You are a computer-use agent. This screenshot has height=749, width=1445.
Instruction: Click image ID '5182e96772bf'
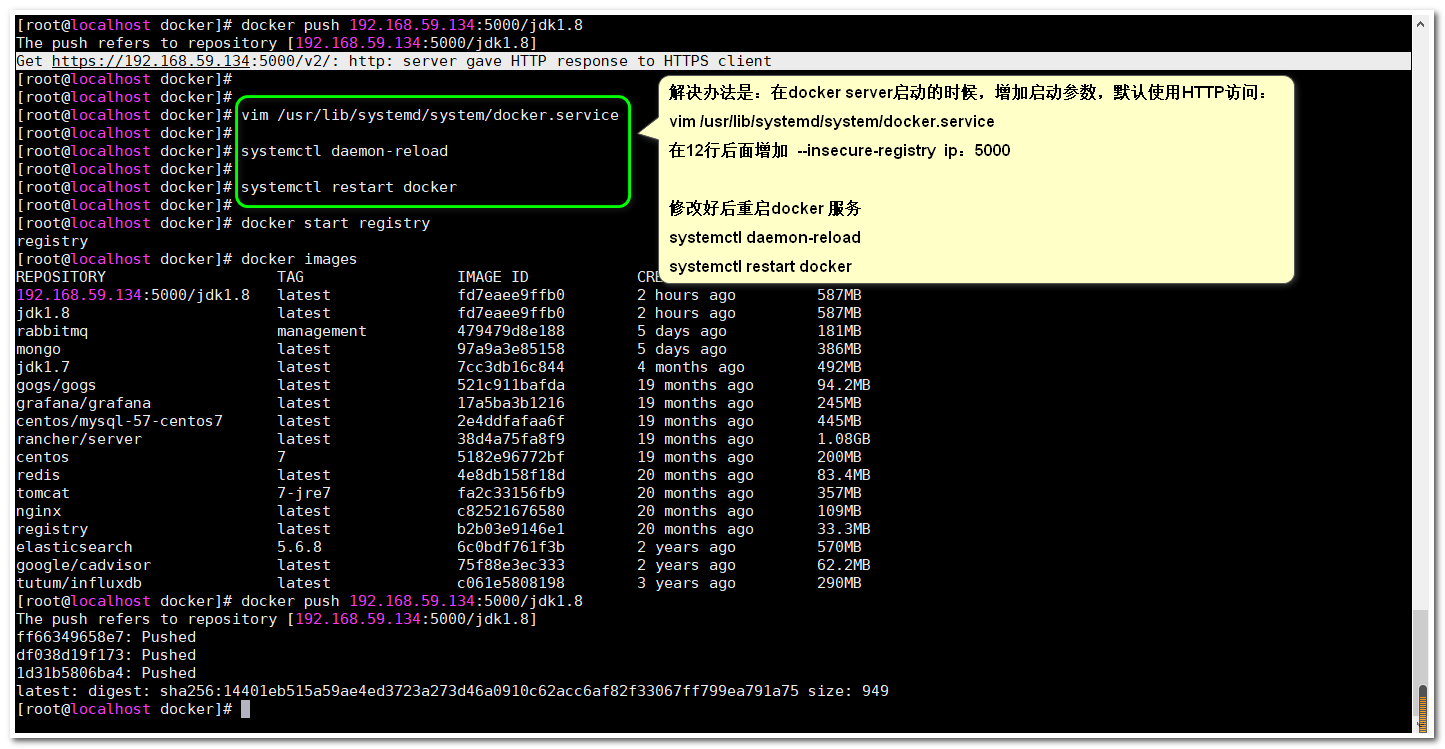(x=511, y=457)
